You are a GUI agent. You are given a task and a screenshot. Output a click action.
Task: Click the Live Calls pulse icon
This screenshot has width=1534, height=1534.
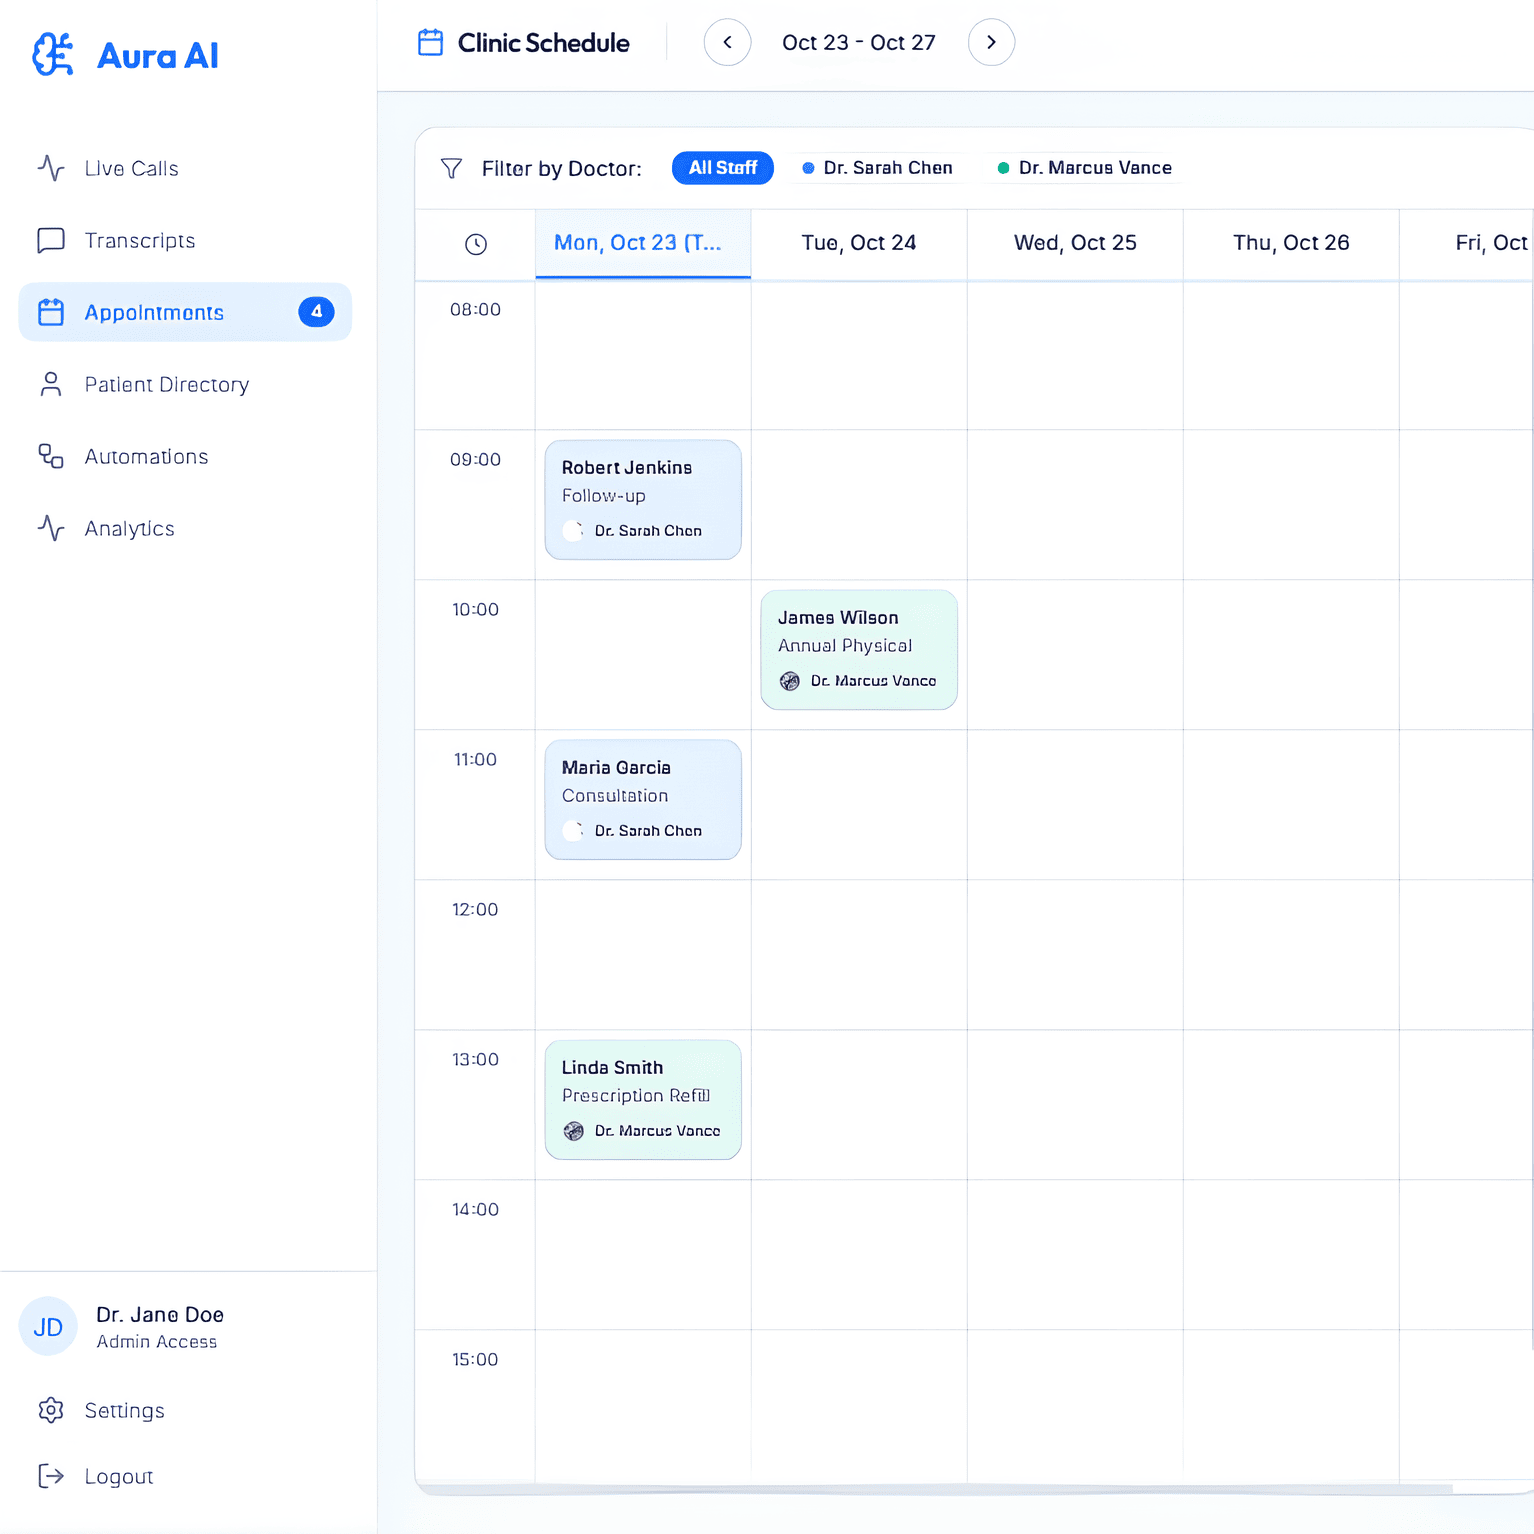[x=51, y=168]
